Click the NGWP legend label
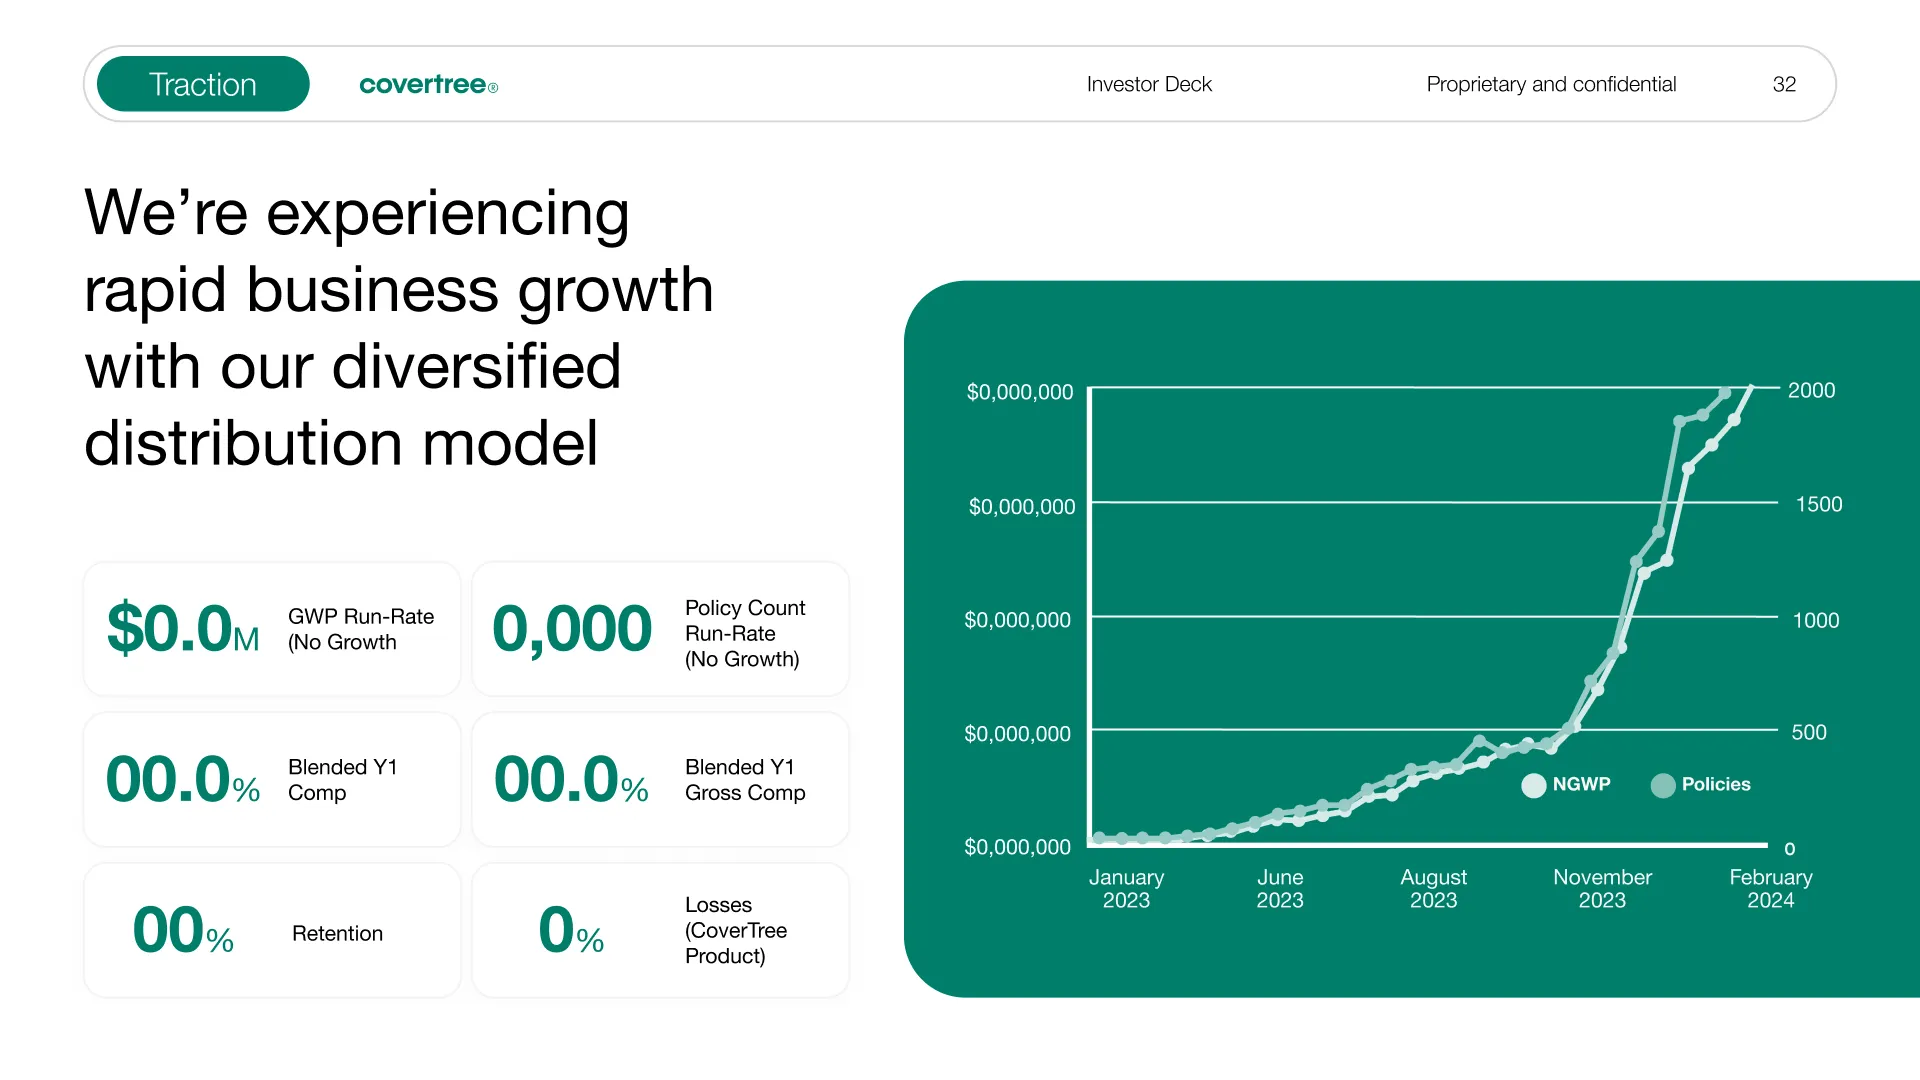Screen dimensions: 1920x1080 [1582, 784]
